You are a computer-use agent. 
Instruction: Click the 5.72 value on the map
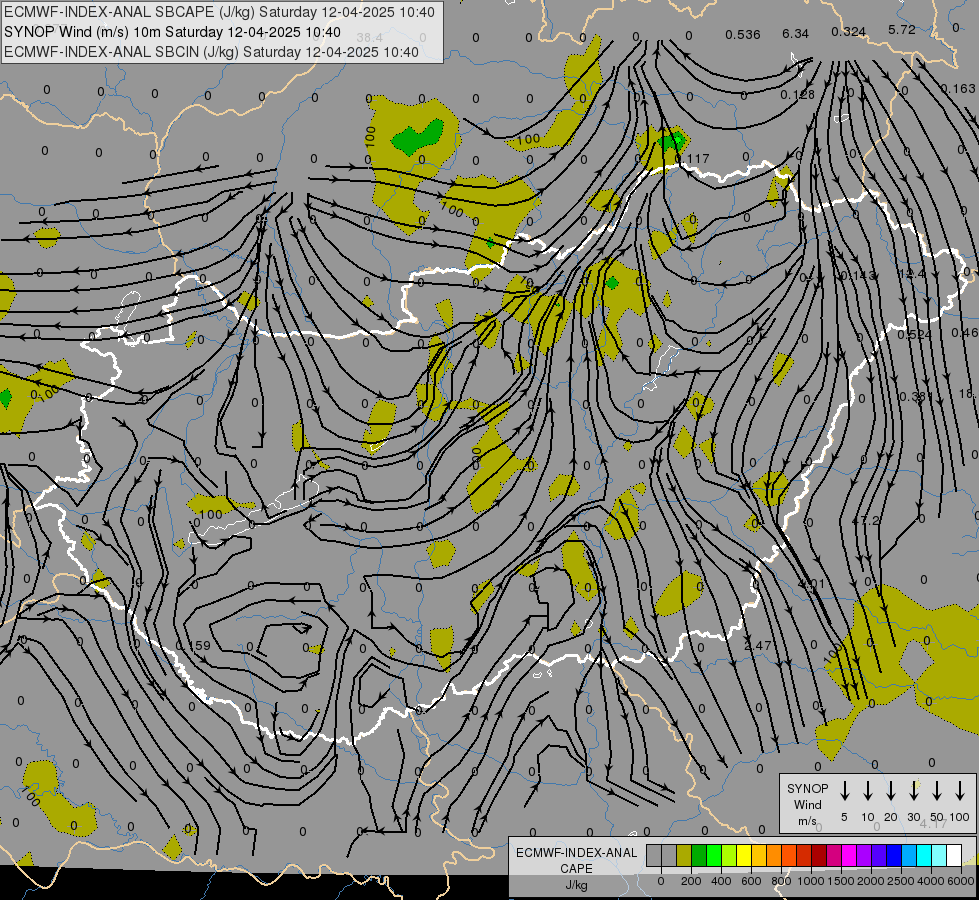point(902,29)
